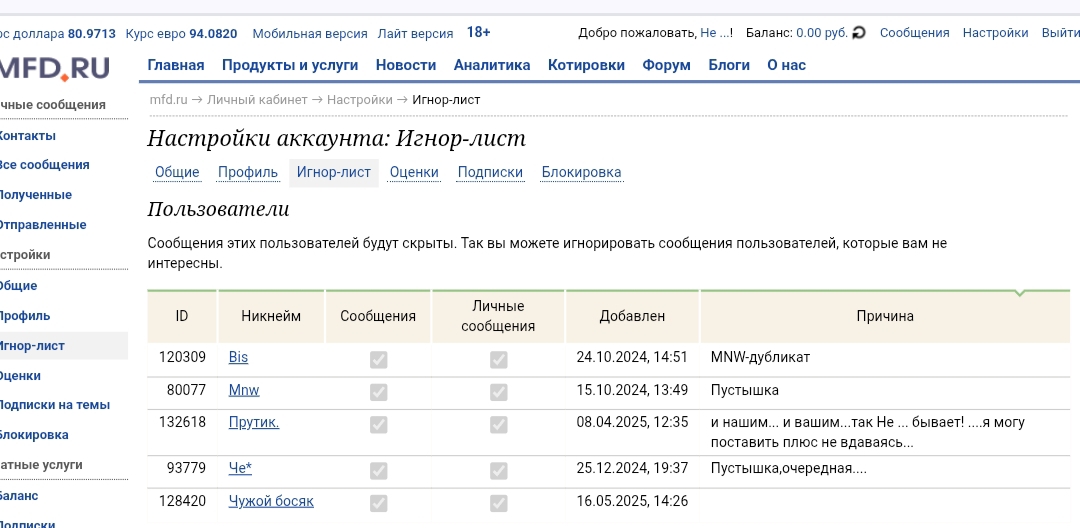
Task: Toggle Личные сообщения checkbox for Че*
Action: pos(498,470)
